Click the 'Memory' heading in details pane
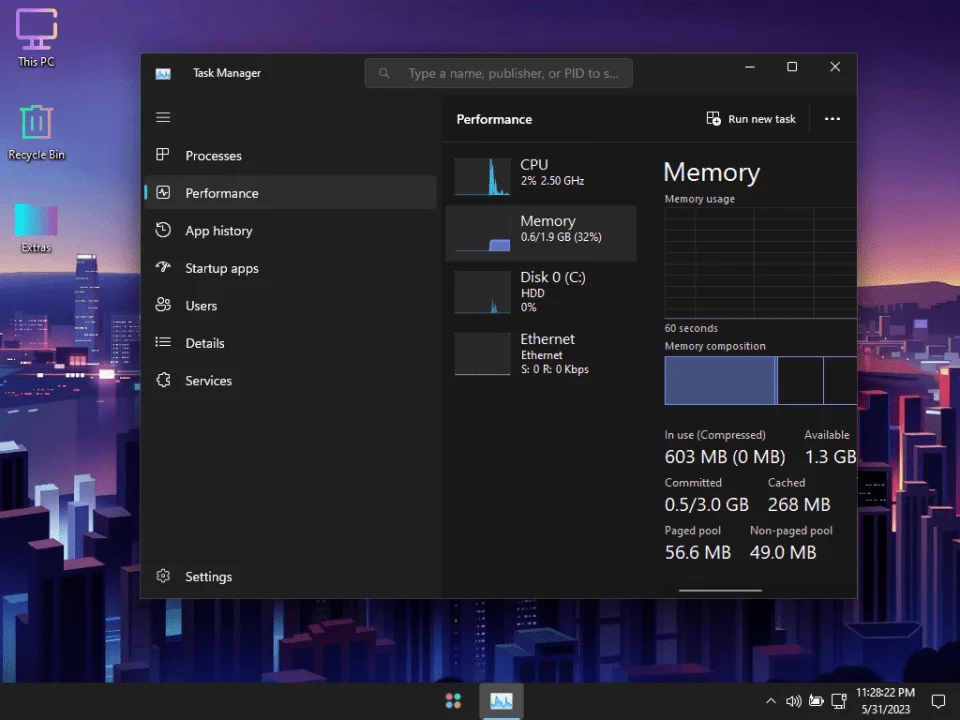The image size is (960, 720). 711,172
